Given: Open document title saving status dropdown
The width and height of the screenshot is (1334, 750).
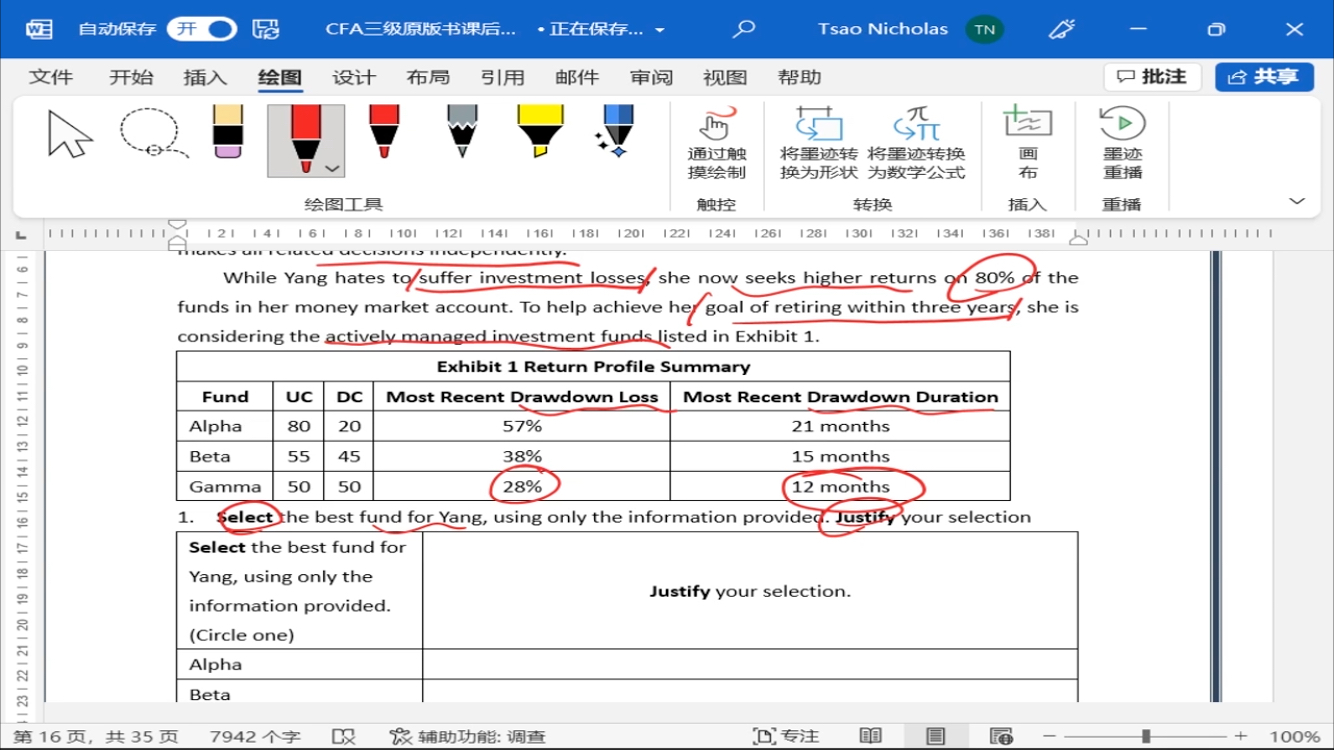Looking at the screenshot, I should click(660, 30).
